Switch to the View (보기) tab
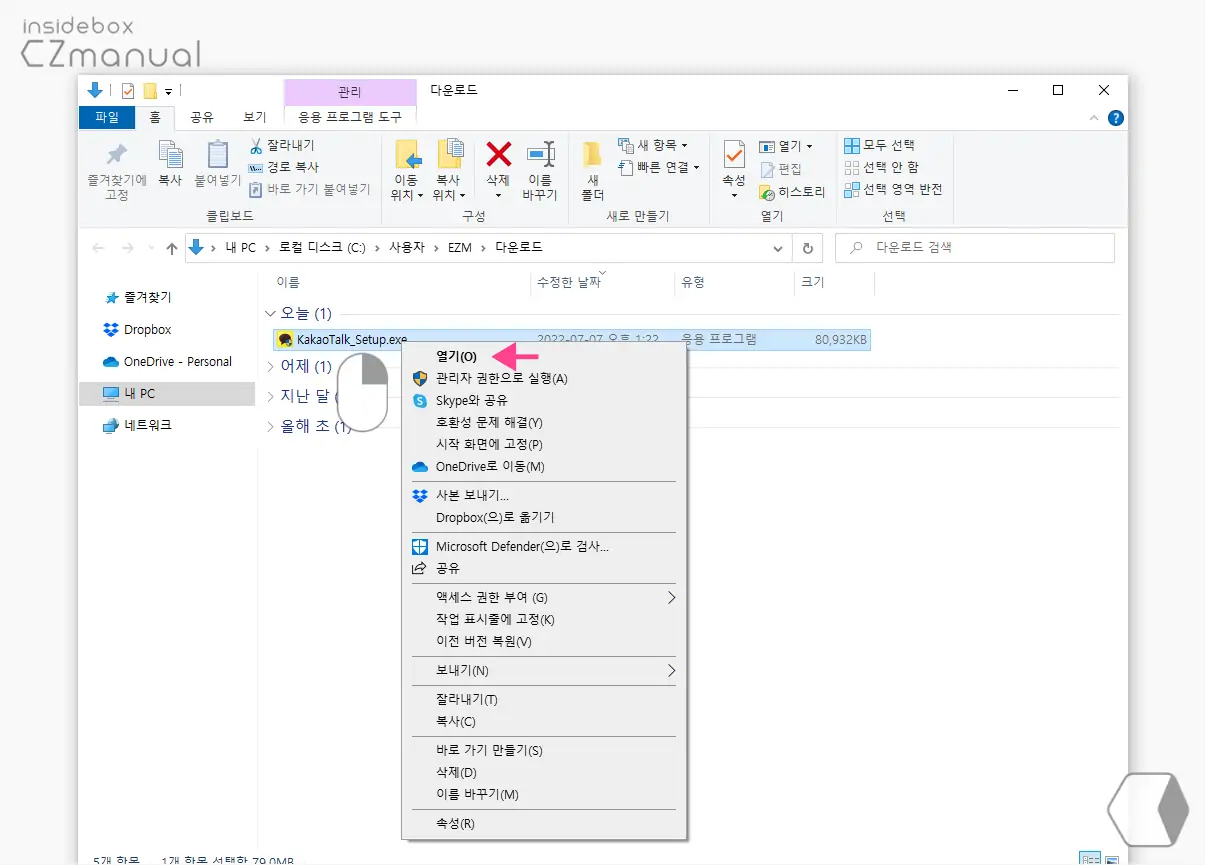Viewport: 1205px width, 865px height. [x=255, y=117]
